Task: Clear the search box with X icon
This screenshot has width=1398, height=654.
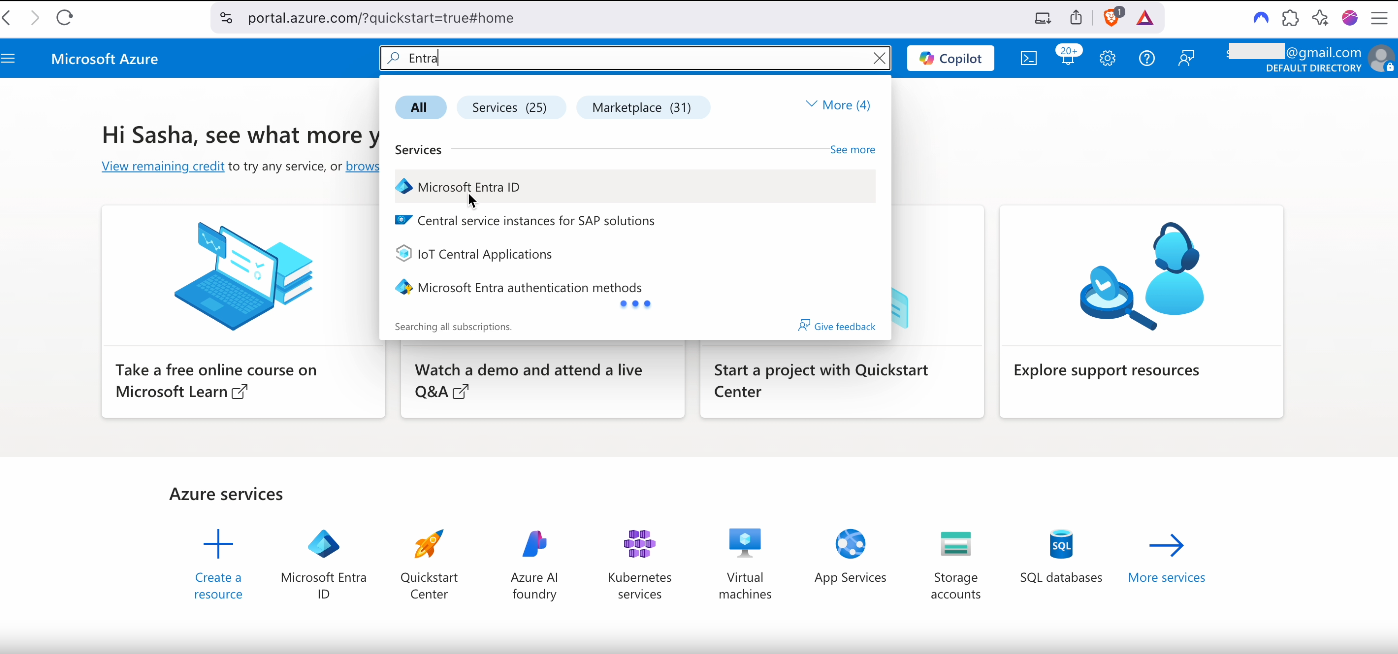Action: (x=880, y=58)
